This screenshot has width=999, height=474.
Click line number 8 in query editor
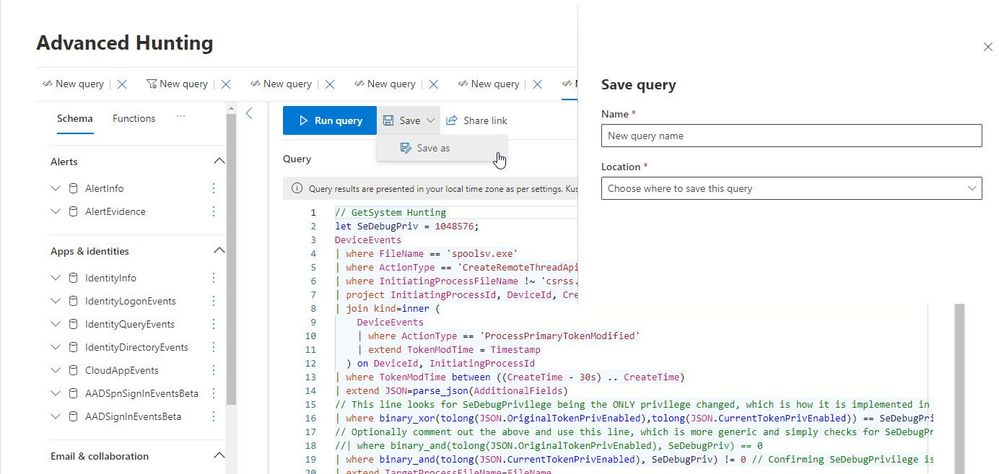[x=313, y=309]
